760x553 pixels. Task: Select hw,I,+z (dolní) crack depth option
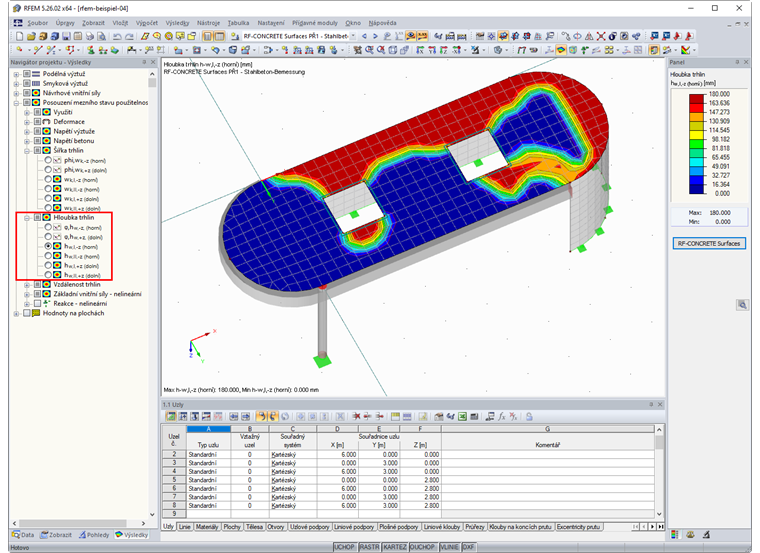click(48, 265)
